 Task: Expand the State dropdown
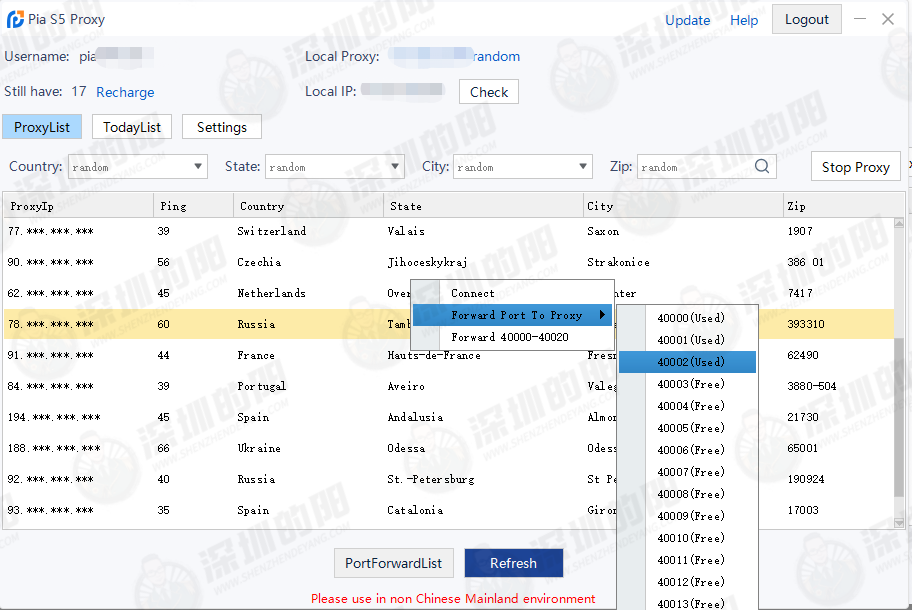pyautogui.click(x=396, y=167)
